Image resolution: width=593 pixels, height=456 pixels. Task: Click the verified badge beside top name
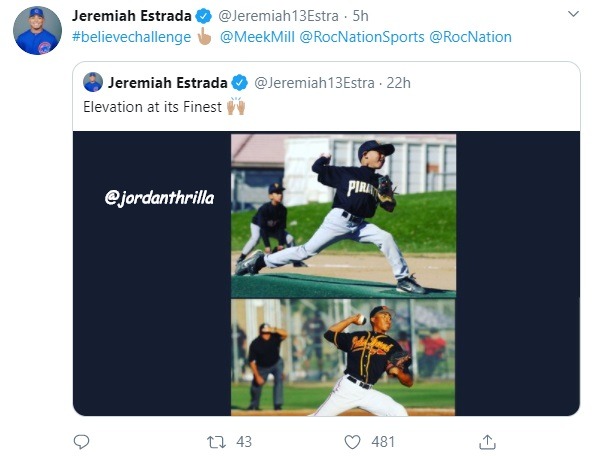203,16
